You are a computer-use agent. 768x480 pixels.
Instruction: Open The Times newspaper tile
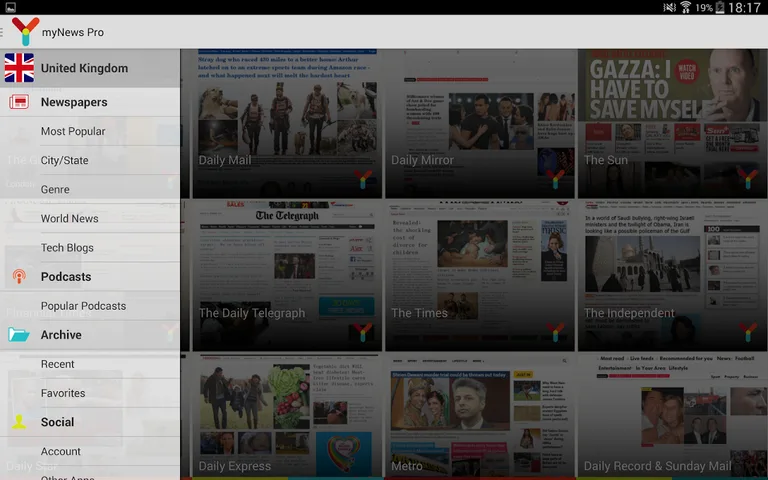480,275
